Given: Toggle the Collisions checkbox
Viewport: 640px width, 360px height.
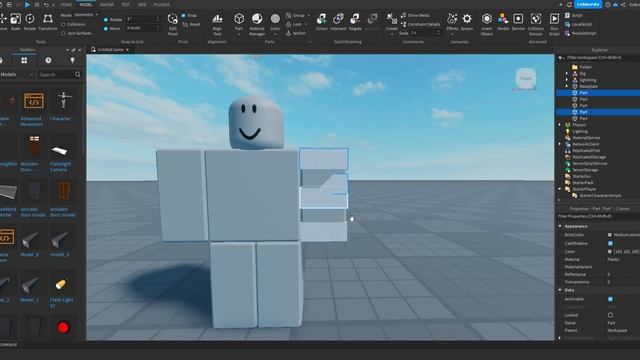Looking at the screenshot, I should [63, 24].
